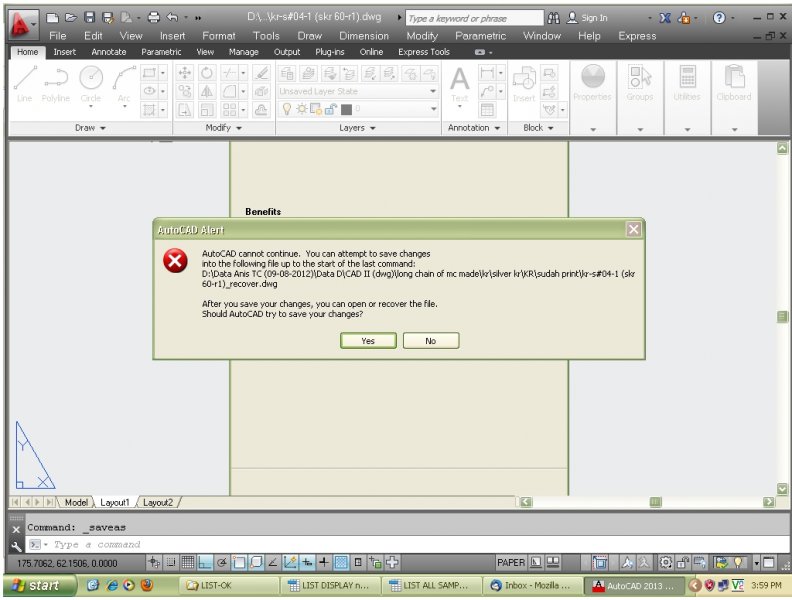This screenshot has height=600, width=792.
Task: Click the Rotate tool icon
Action: point(207,73)
